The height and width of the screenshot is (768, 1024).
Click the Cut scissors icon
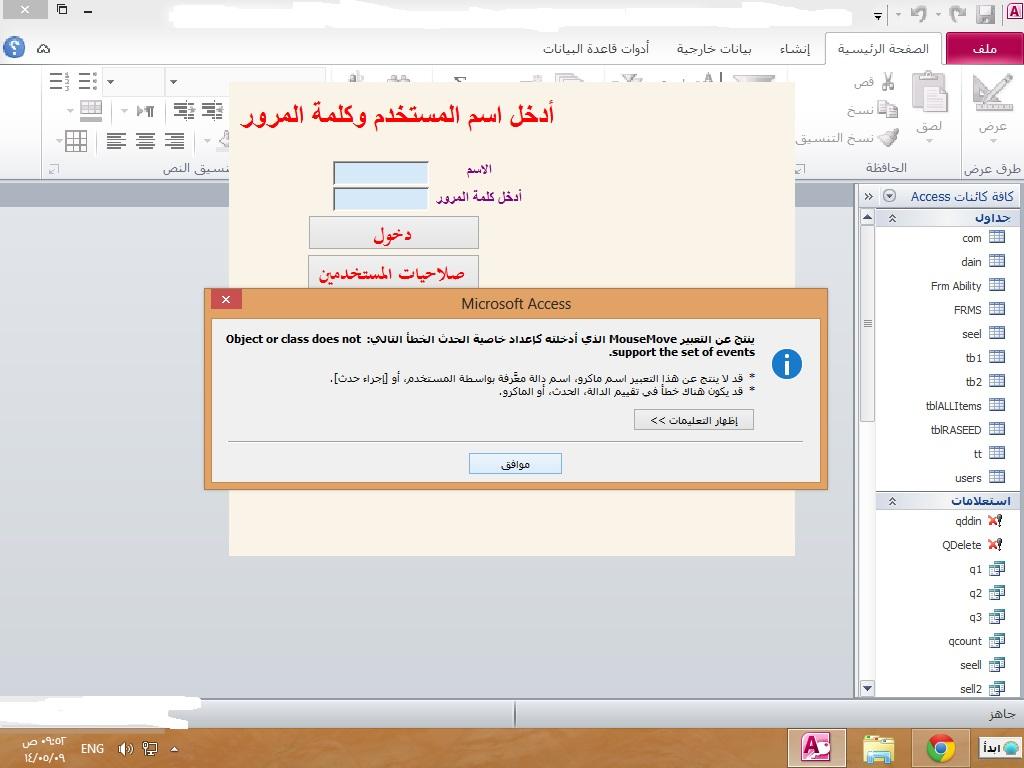[888, 82]
